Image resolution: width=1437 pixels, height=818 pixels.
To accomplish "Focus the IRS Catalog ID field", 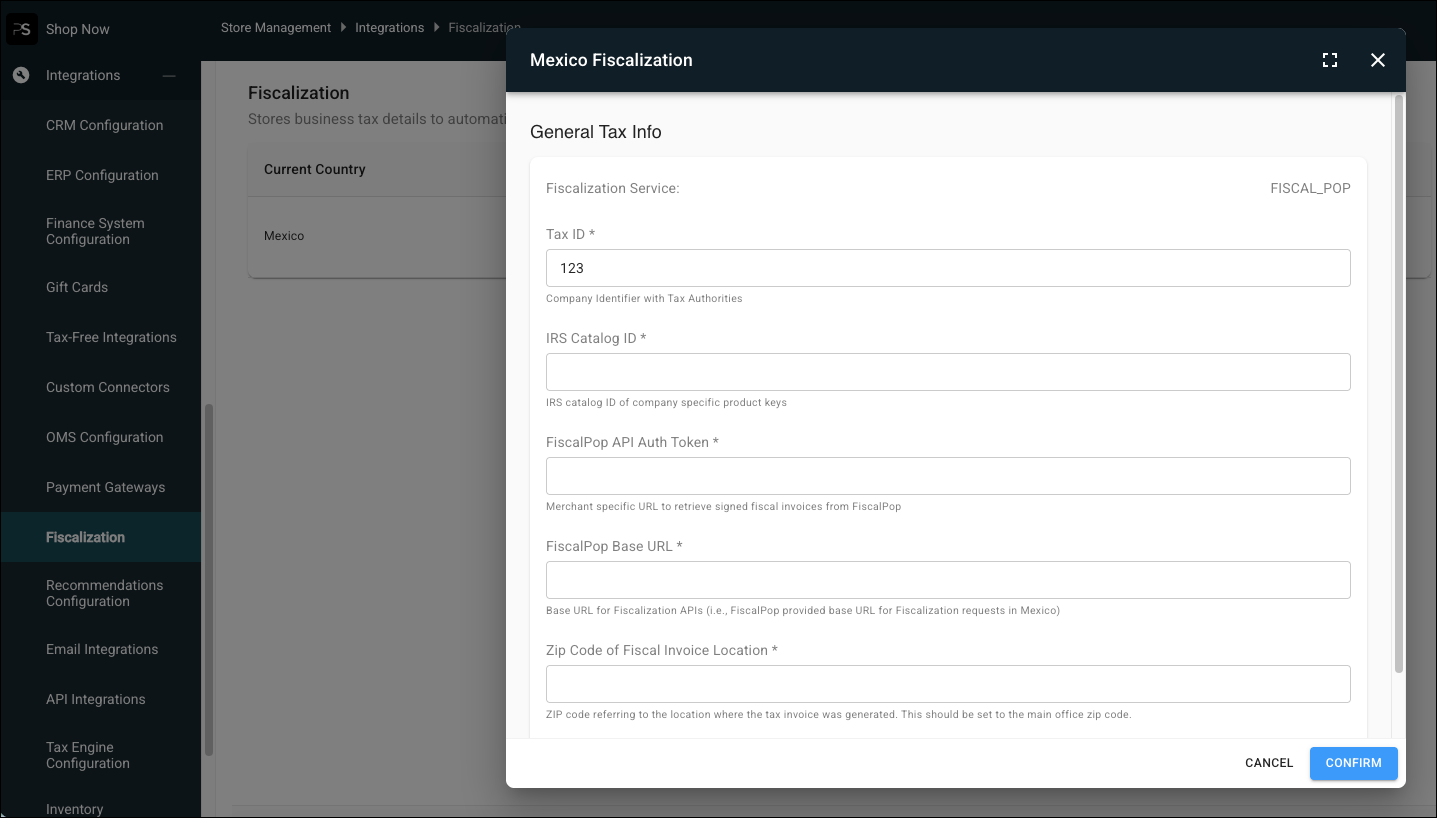I will point(948,372).
